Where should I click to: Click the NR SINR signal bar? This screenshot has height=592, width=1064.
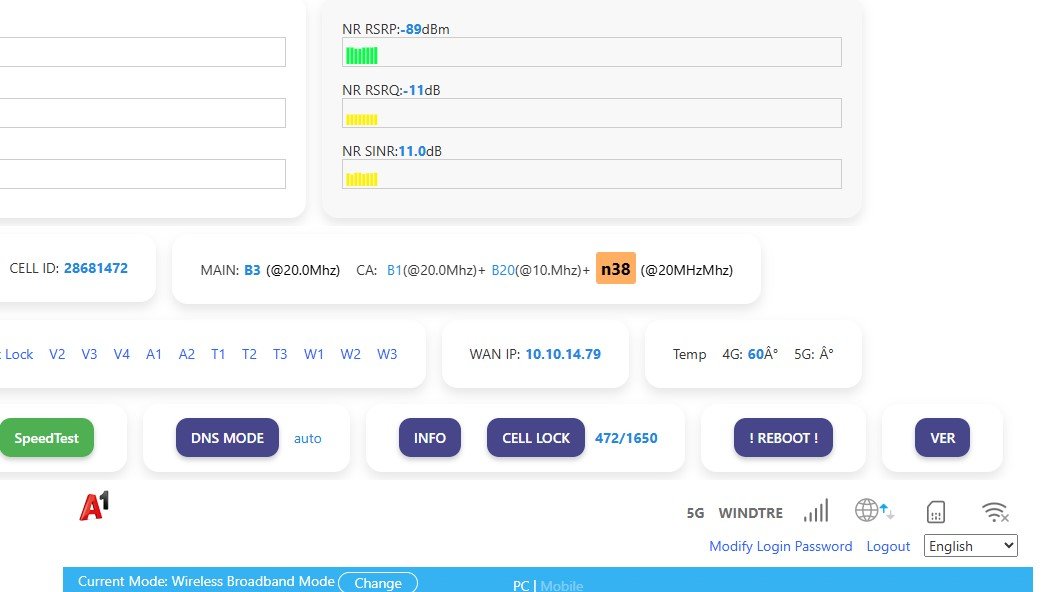[x=592, y=174]
